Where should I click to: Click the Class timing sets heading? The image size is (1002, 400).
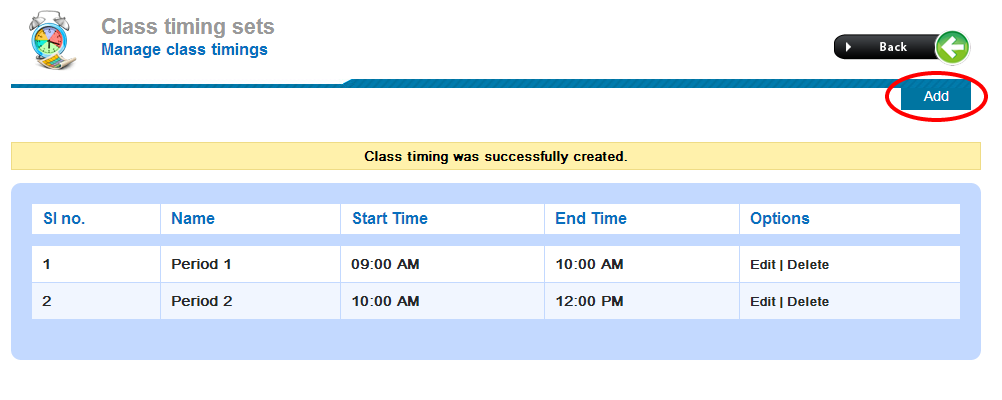187,27
